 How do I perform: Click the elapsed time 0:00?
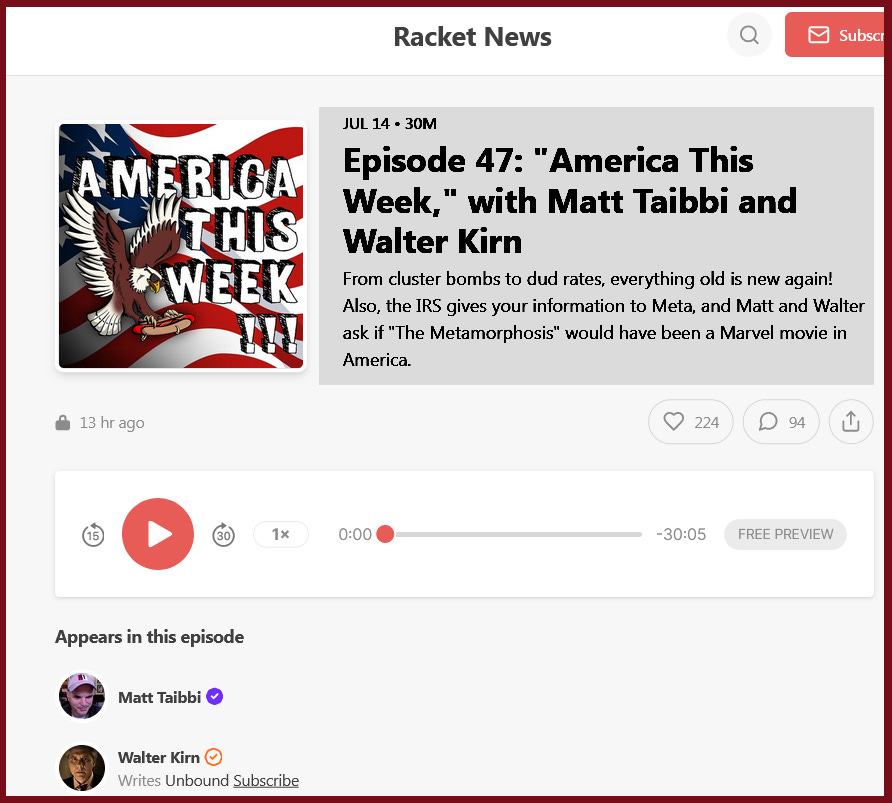[x=355, y=535]
